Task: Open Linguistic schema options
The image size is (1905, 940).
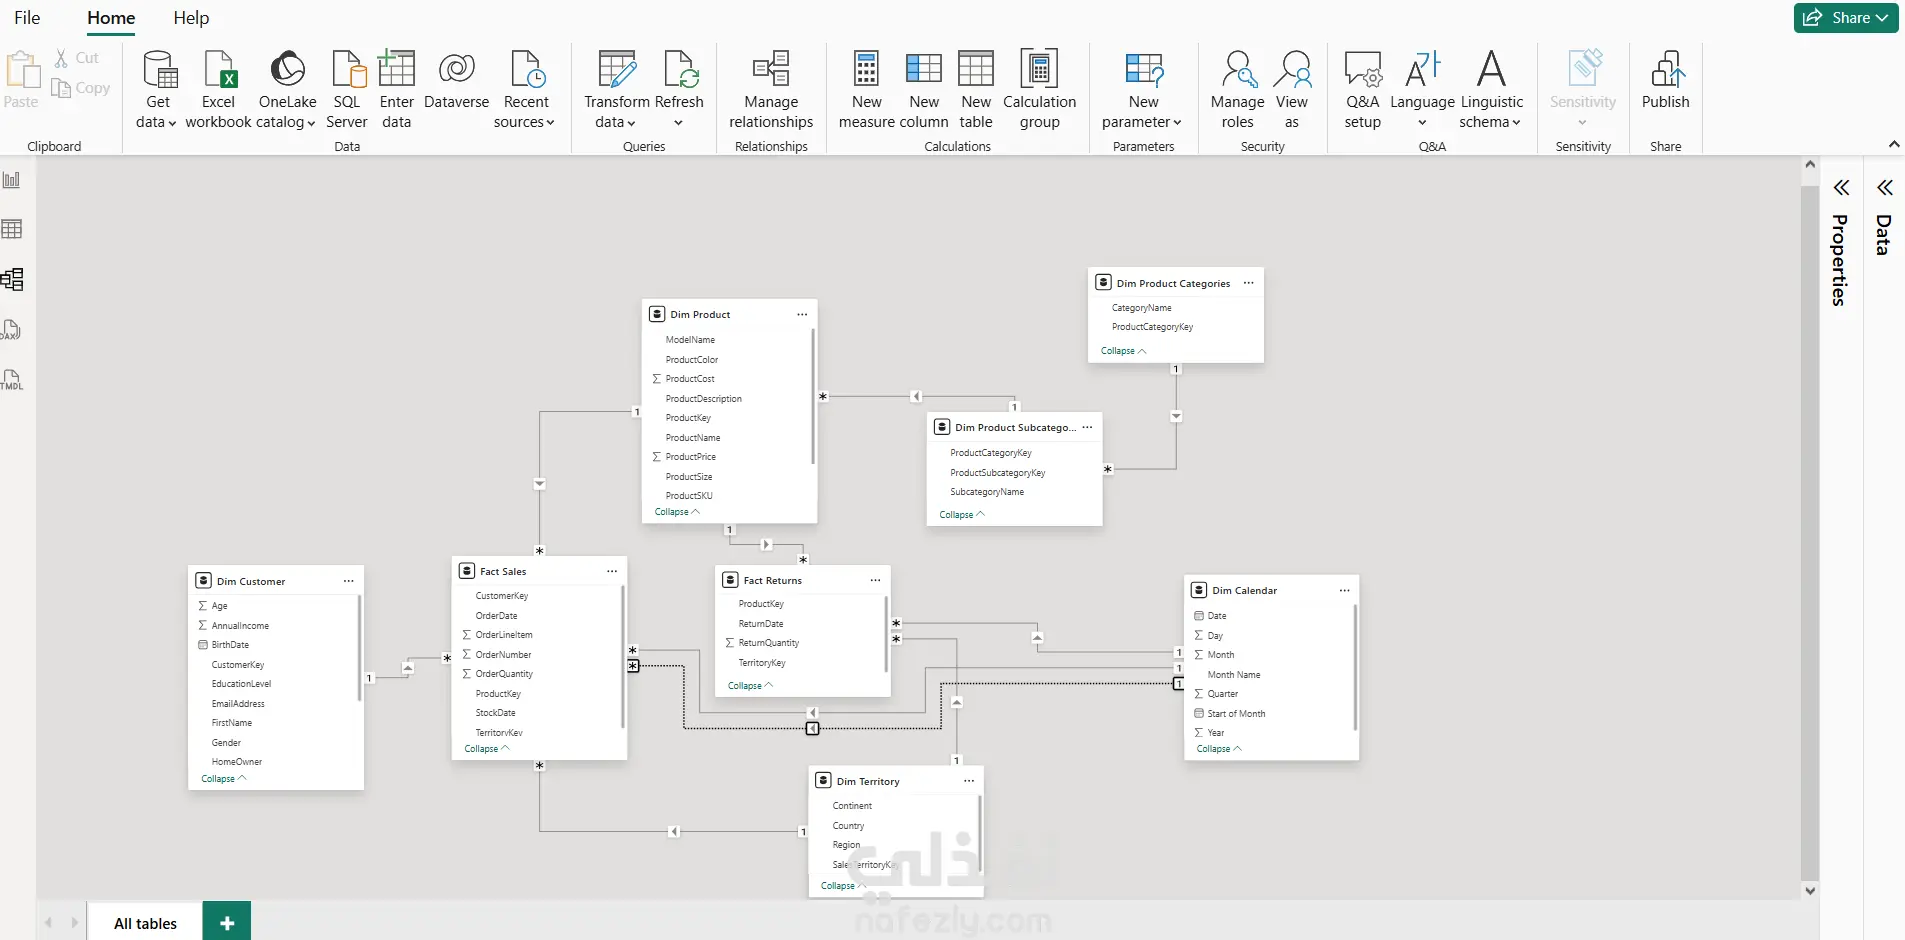Action: pyautogui.click(x=1491, y=90)
